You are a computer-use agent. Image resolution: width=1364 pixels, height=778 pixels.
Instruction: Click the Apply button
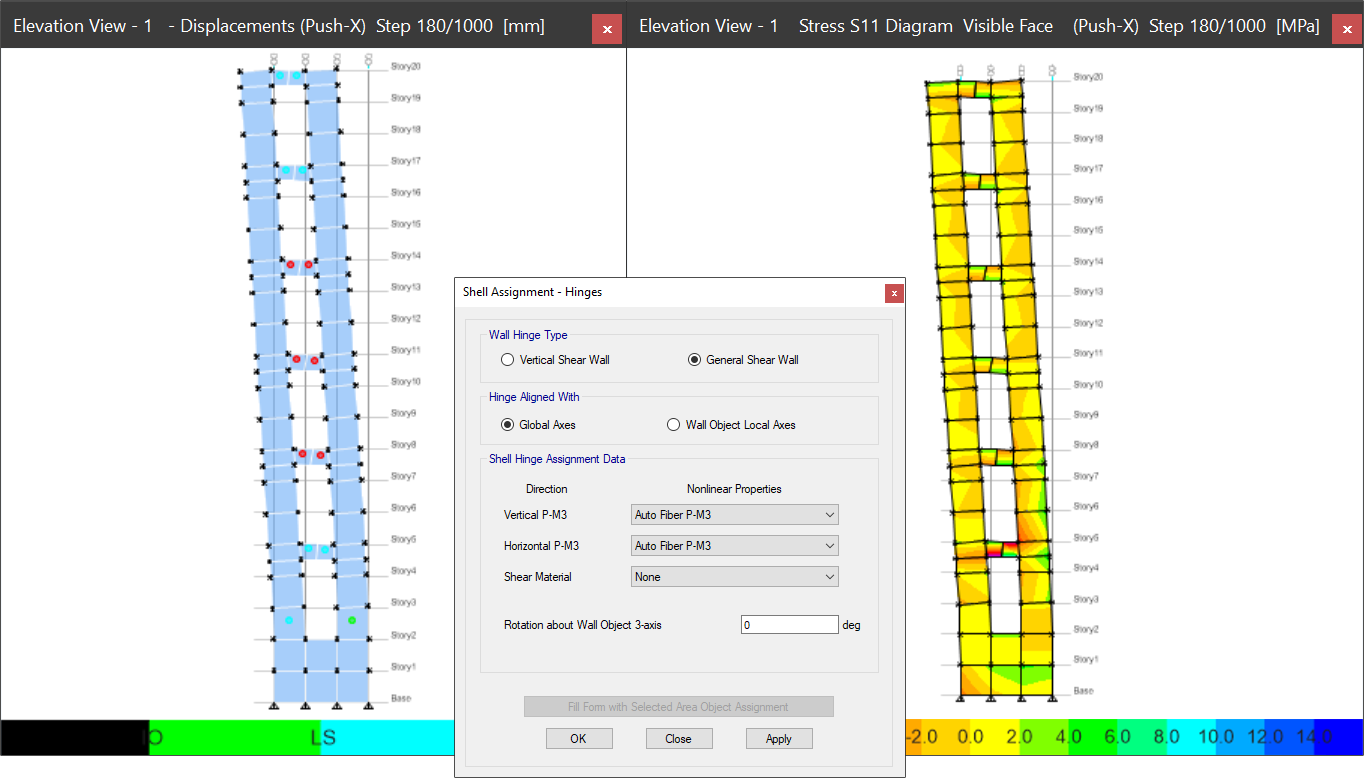click(x=778, y=739)
